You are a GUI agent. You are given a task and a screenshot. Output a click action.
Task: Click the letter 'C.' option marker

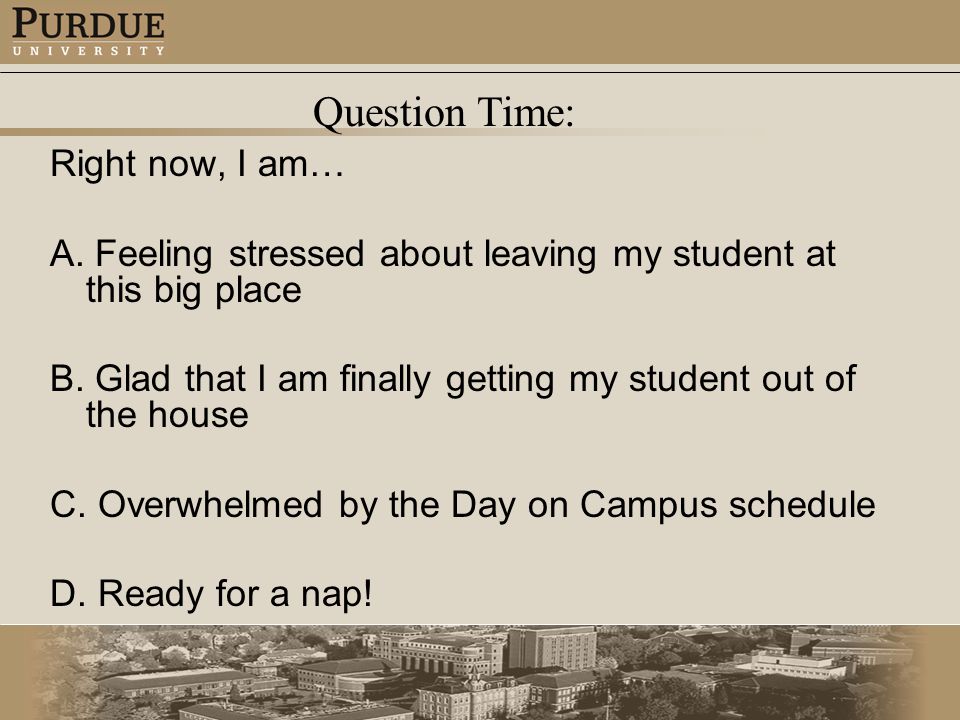coord(68,504)
